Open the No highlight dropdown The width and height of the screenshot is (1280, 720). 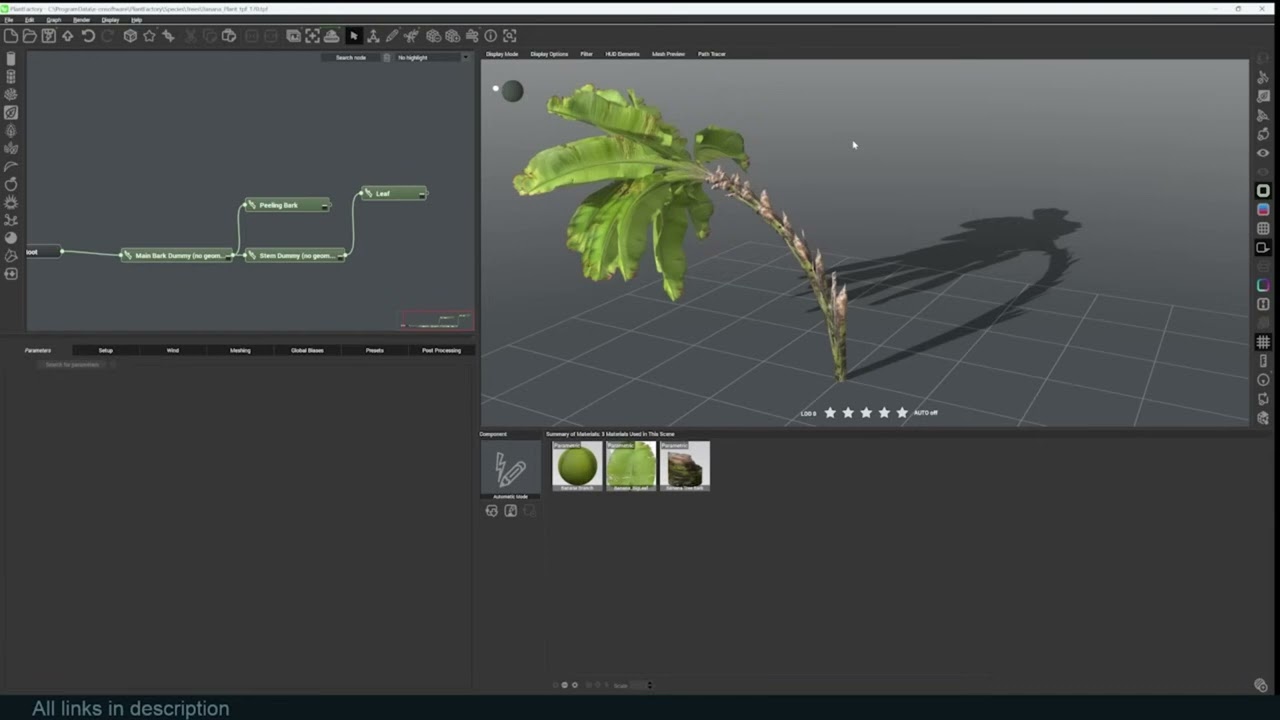432,58
